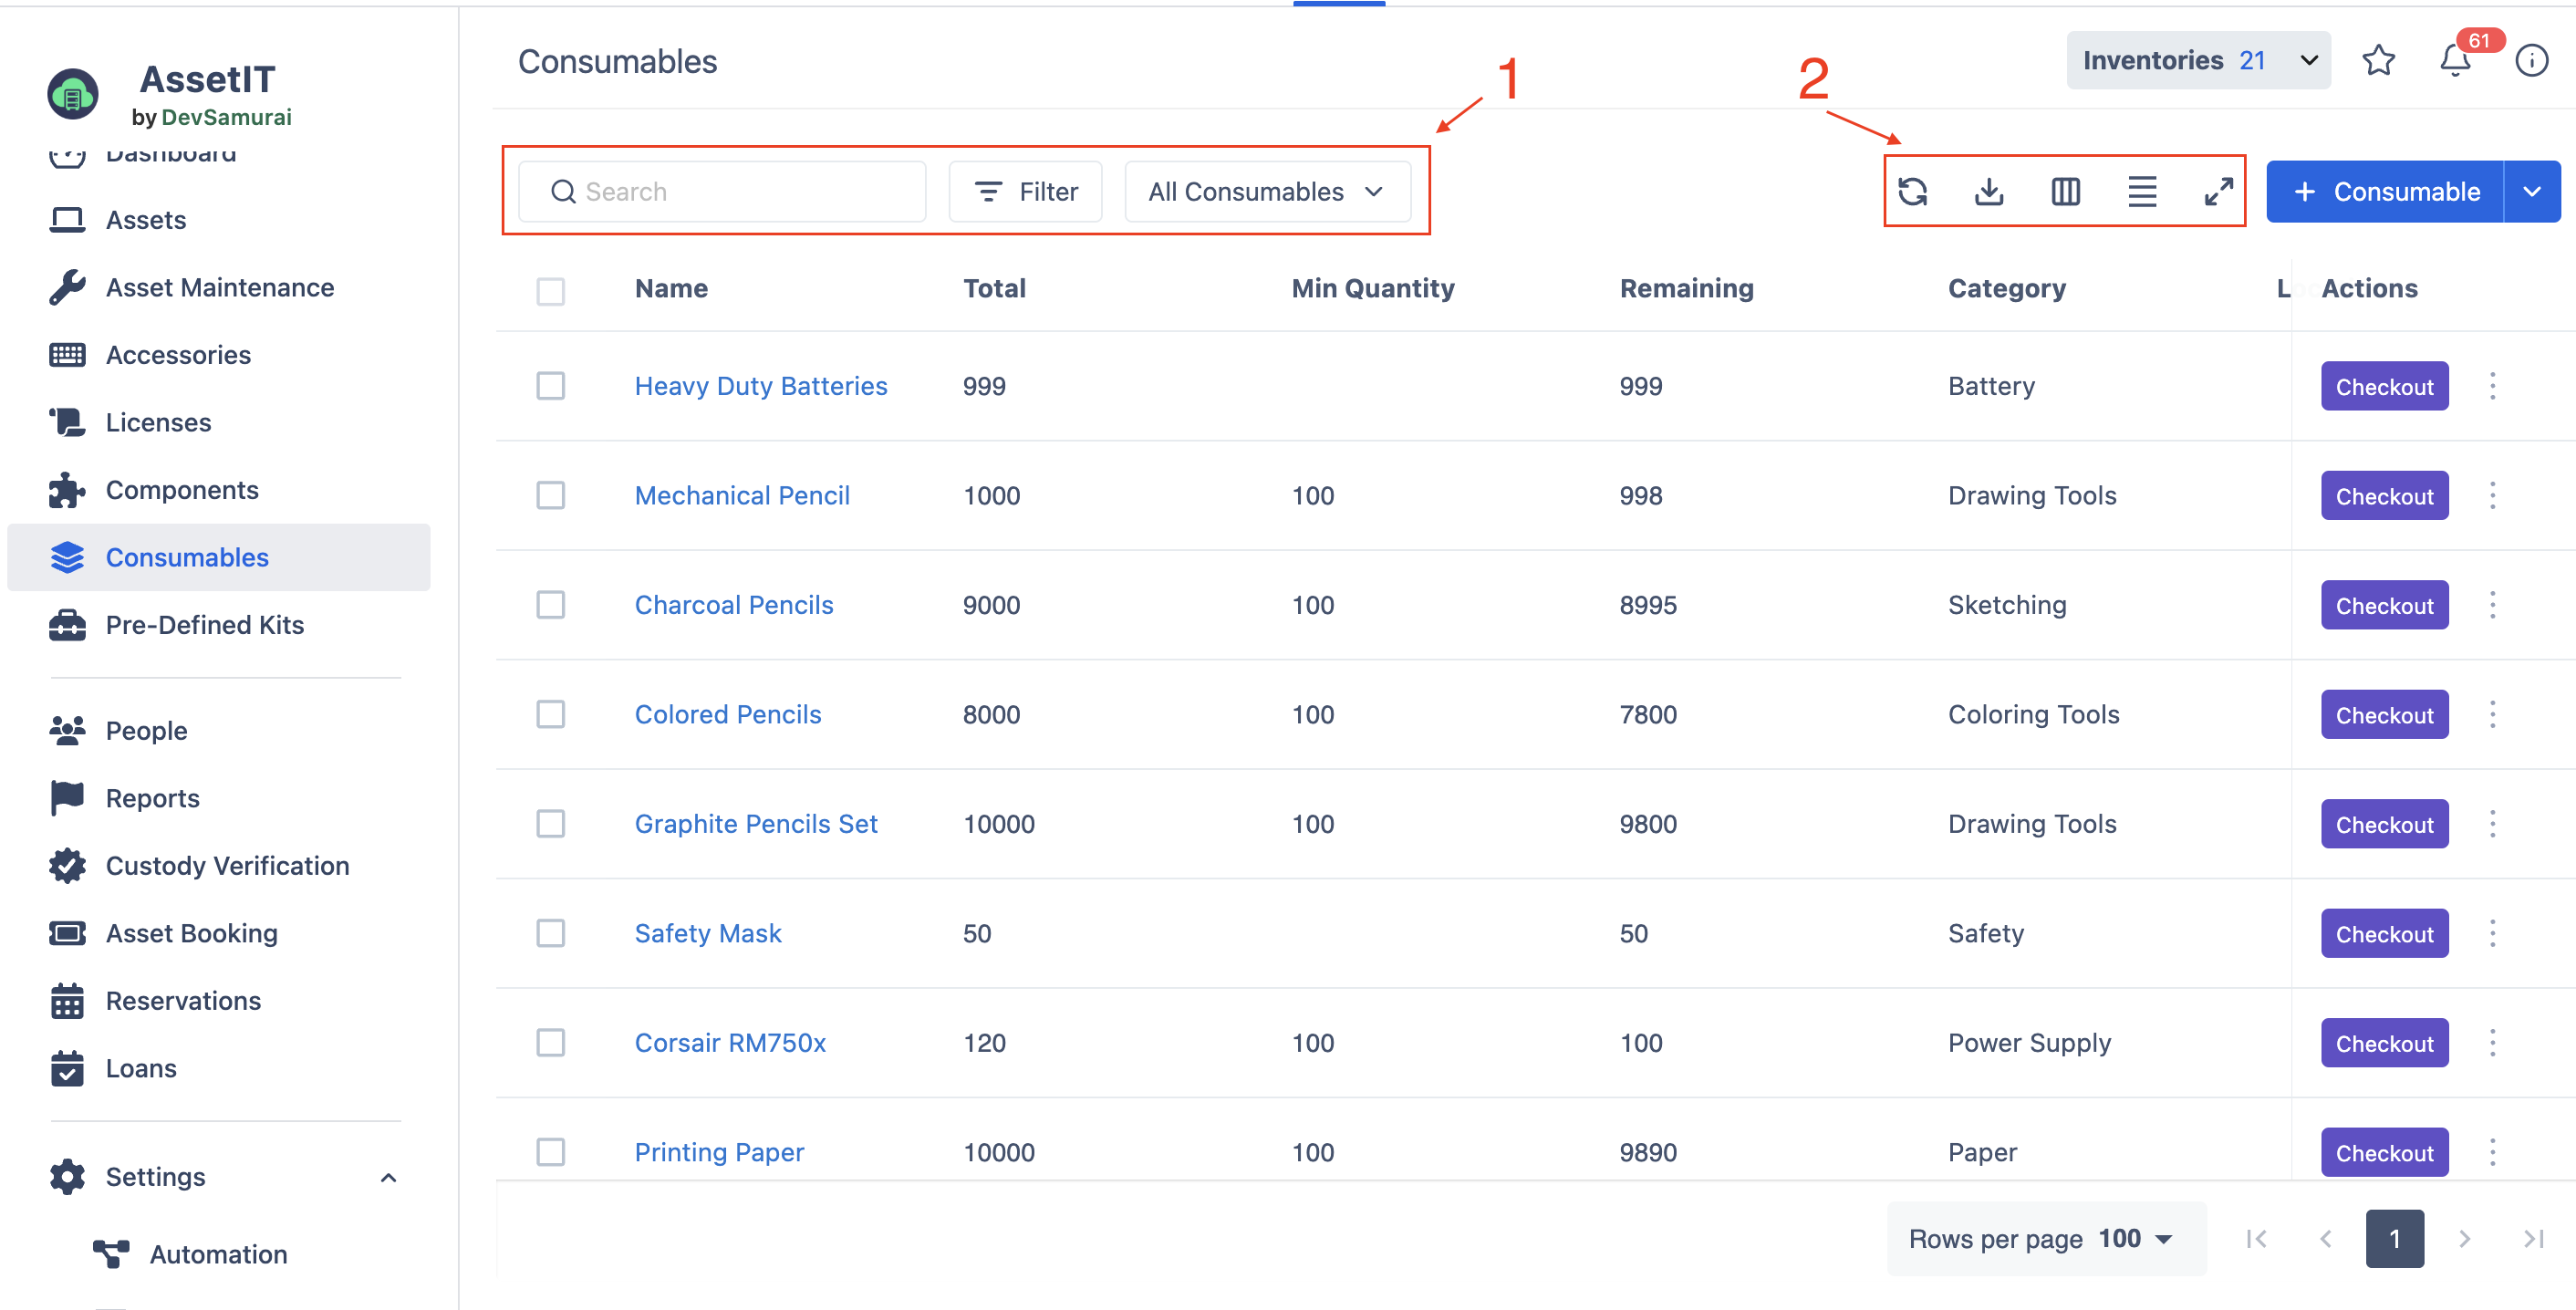Screen dimensions: 2576x1310
Task: Open the All Consumables dropdown
Action: [1266, 191]
